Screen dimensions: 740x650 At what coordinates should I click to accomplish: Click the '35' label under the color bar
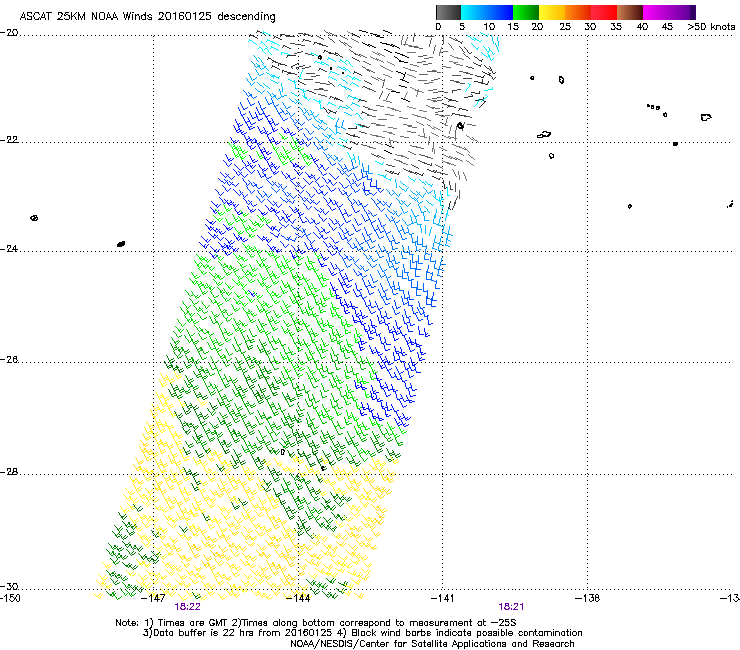point(616,27)
